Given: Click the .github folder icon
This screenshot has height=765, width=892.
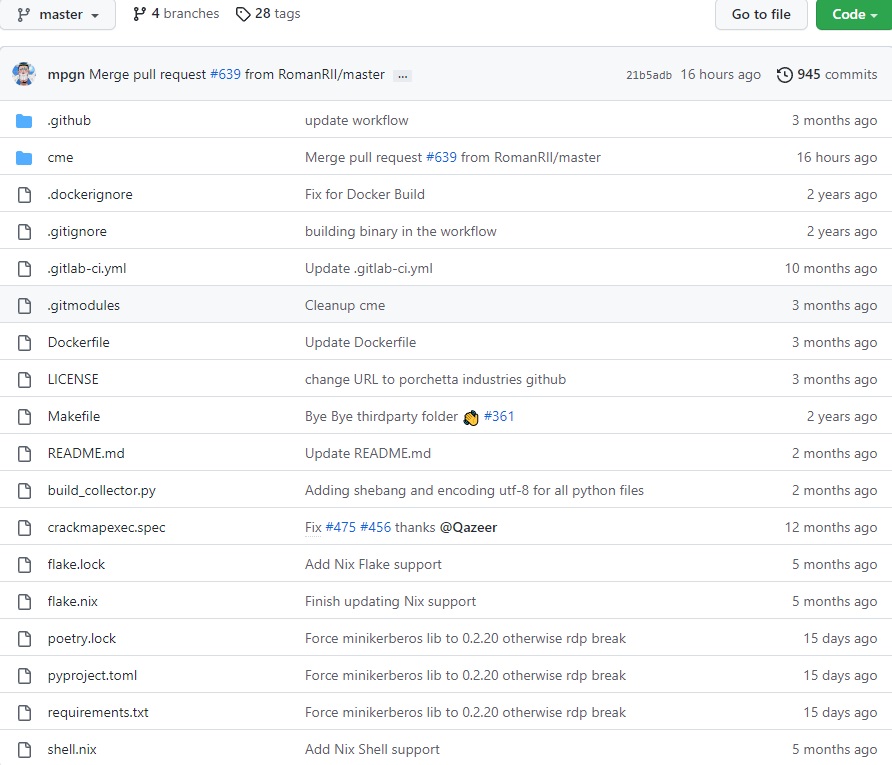Looking at the screenshot, I should (24, 121).
